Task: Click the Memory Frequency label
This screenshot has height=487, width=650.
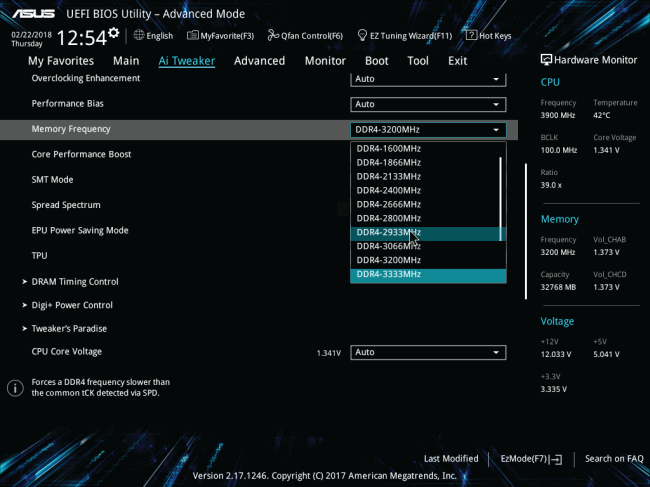Action: click(x=71, y=129)
